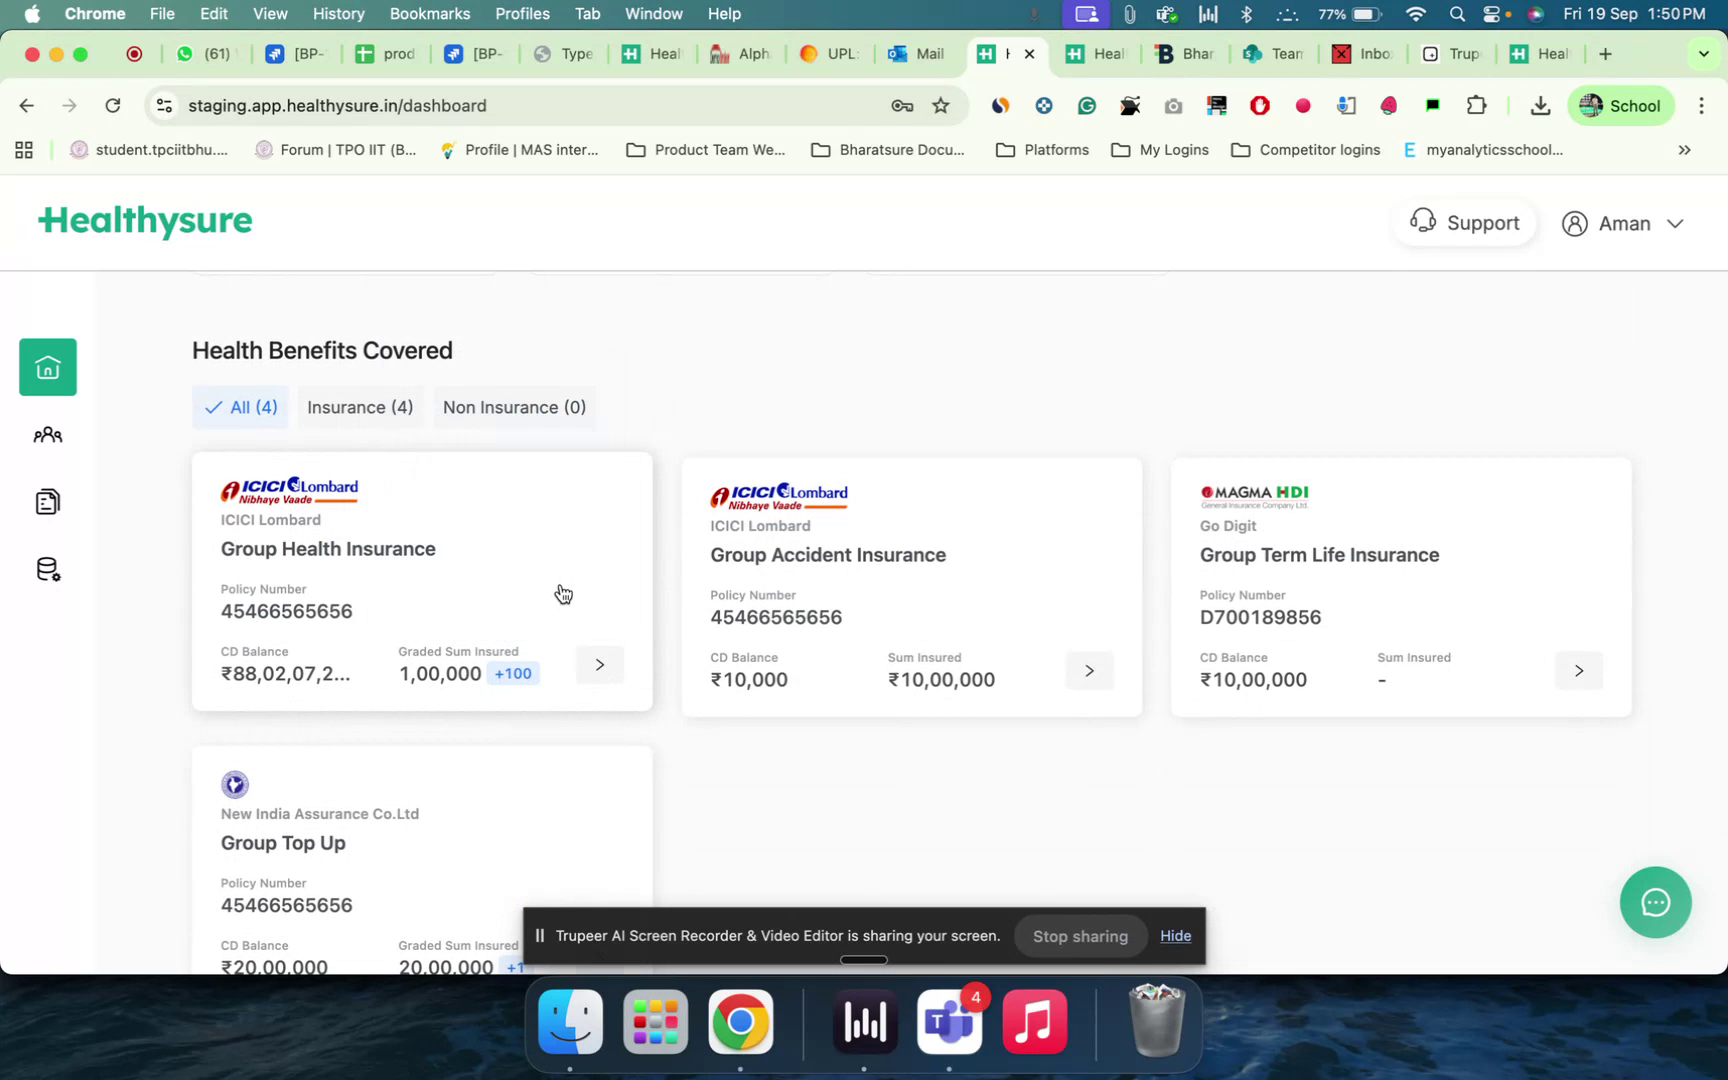Select the Home icon in the sidebar
The image size is (1728, 1080).
pos(47,367)
